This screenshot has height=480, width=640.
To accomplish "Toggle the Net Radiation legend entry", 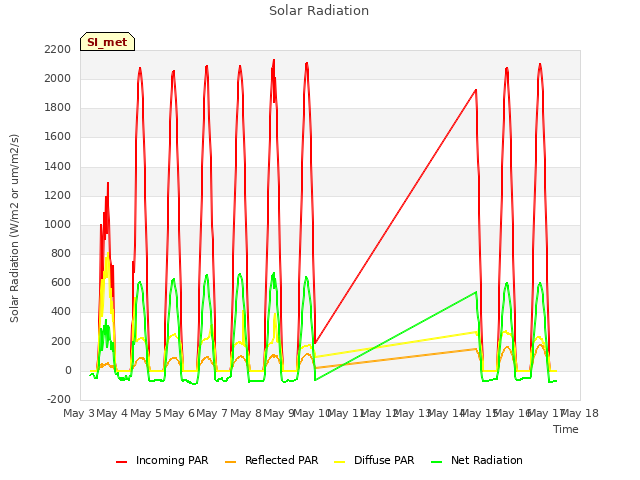I will [477, 460].
